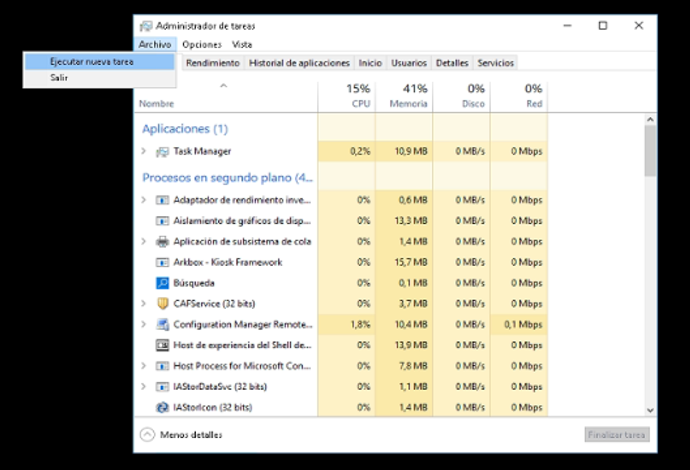This screenshot has width=690, height=470.
Task: Click the vertical scrollbar down arrow
Action: coord(651,409)
